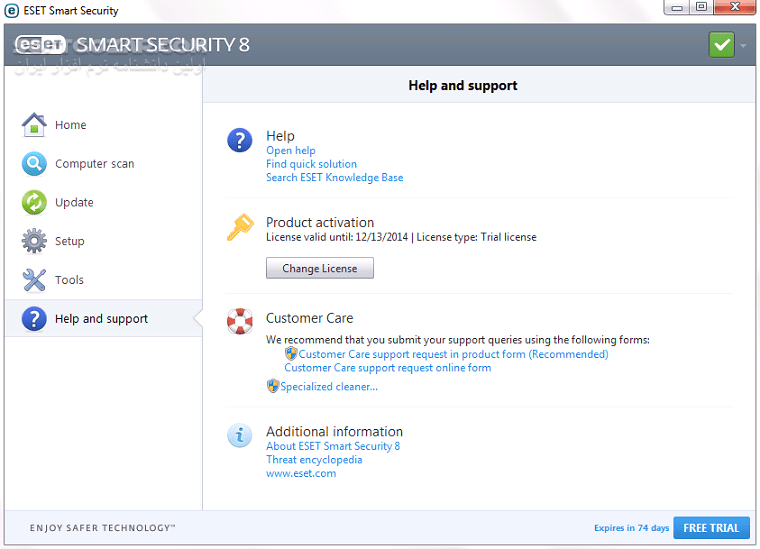Click the license validity date text

click(337, 237)
